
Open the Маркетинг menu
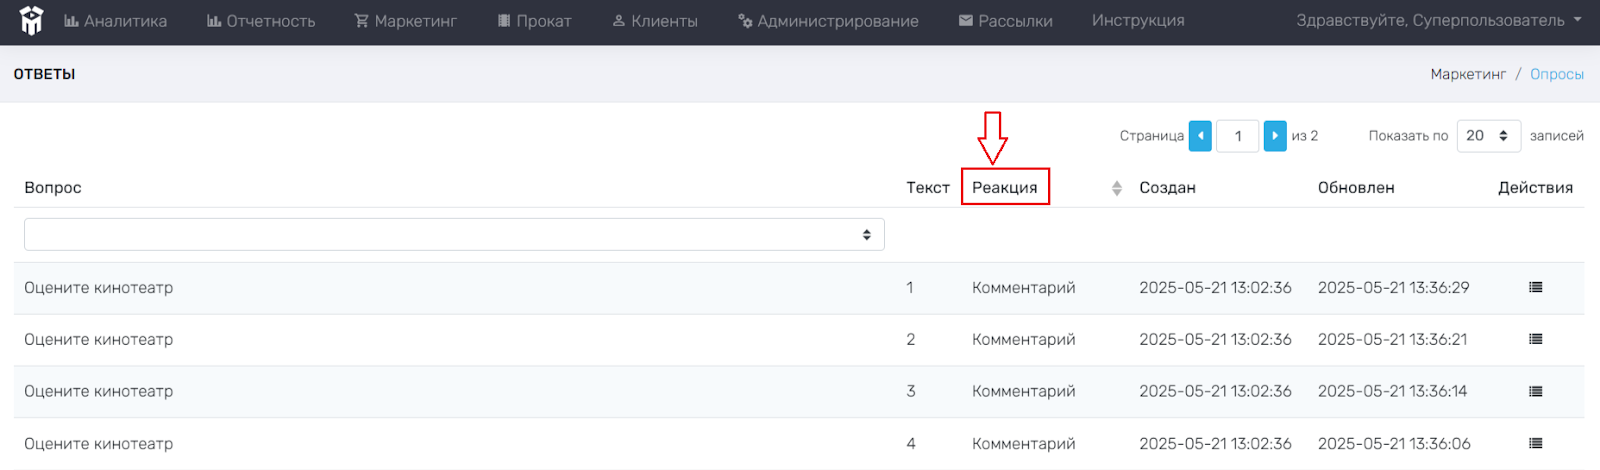406,21
